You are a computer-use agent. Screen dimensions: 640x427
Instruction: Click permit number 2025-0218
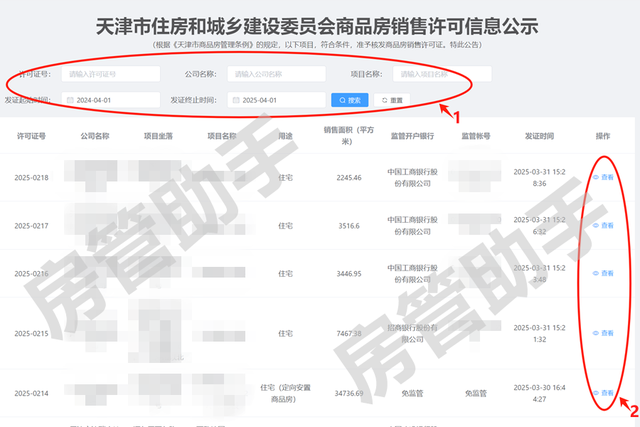coord(31,178)
